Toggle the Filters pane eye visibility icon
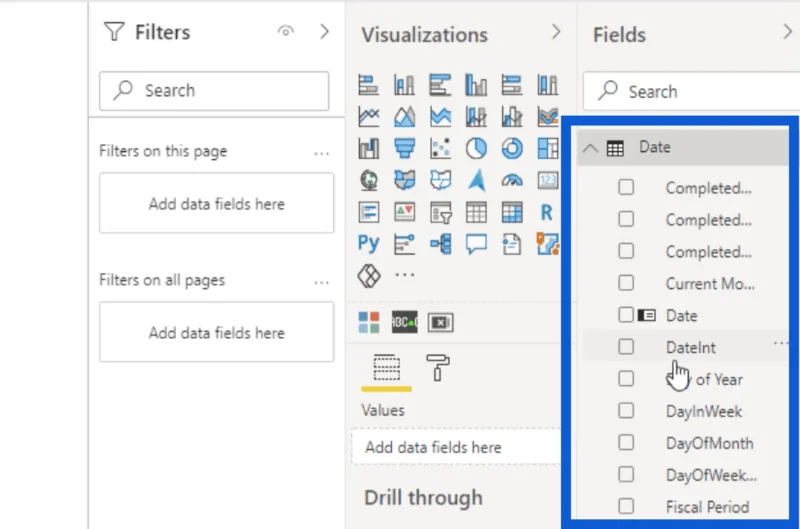The image size is (800, 529). coord(286,32)
